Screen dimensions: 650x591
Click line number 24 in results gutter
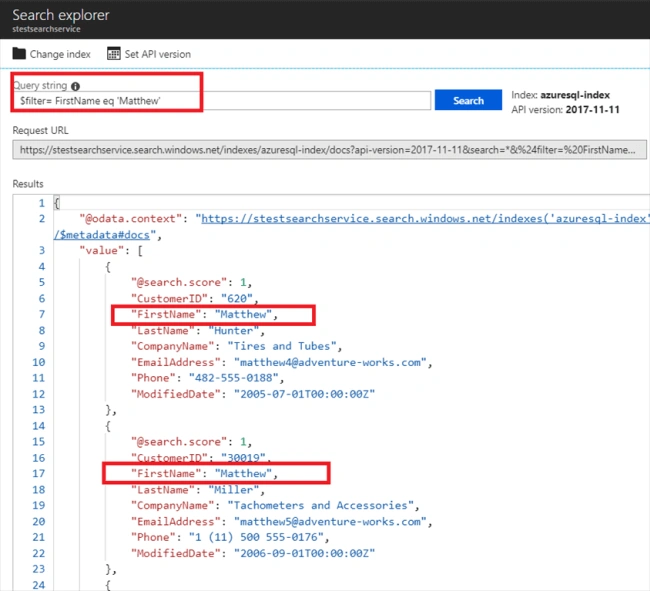[39, 585]
